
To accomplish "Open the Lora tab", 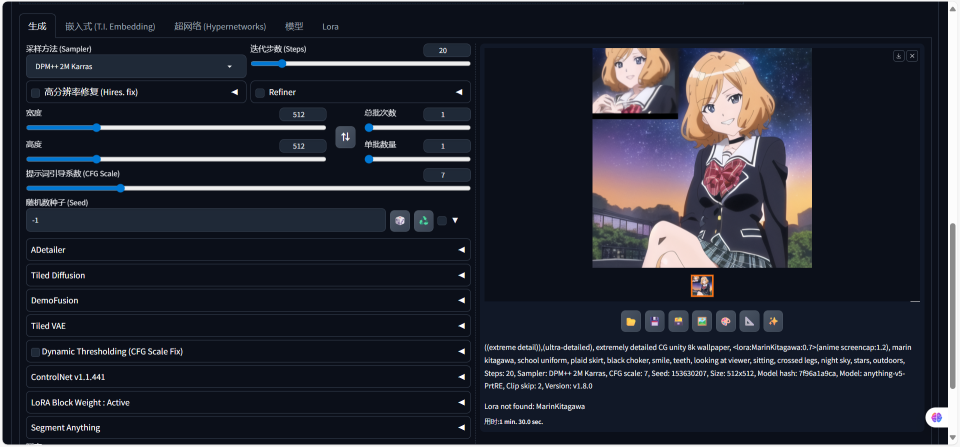I will coord(330,26).
